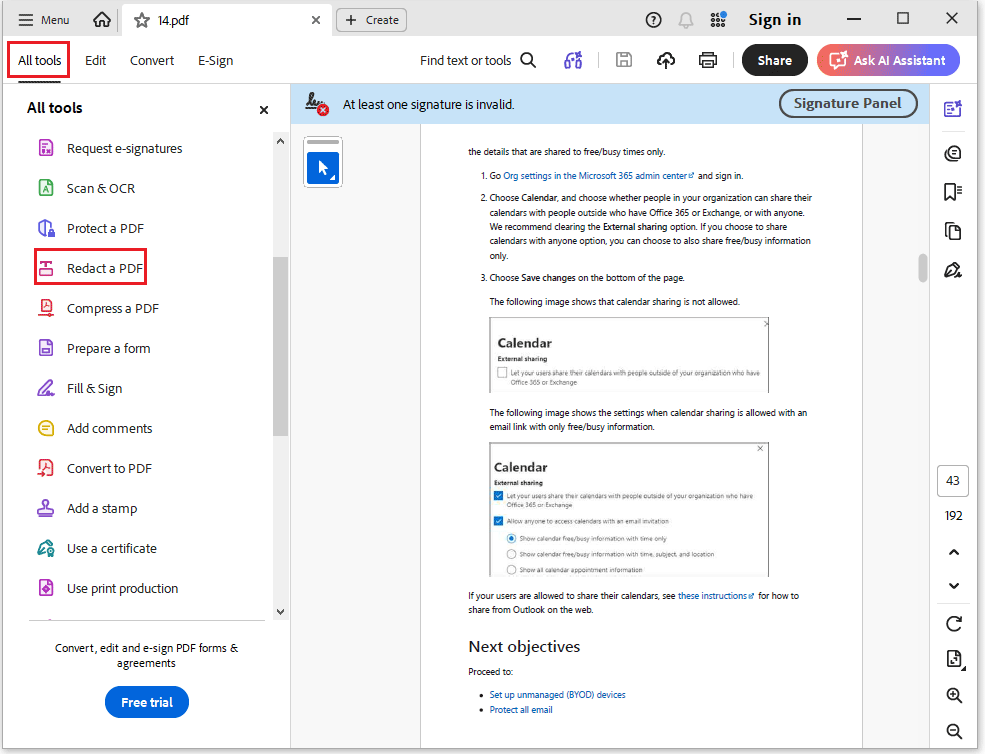This screenshot has height=754, width=985.
Task: Switch to the E-Sign tab
Action: click(215, 60)
